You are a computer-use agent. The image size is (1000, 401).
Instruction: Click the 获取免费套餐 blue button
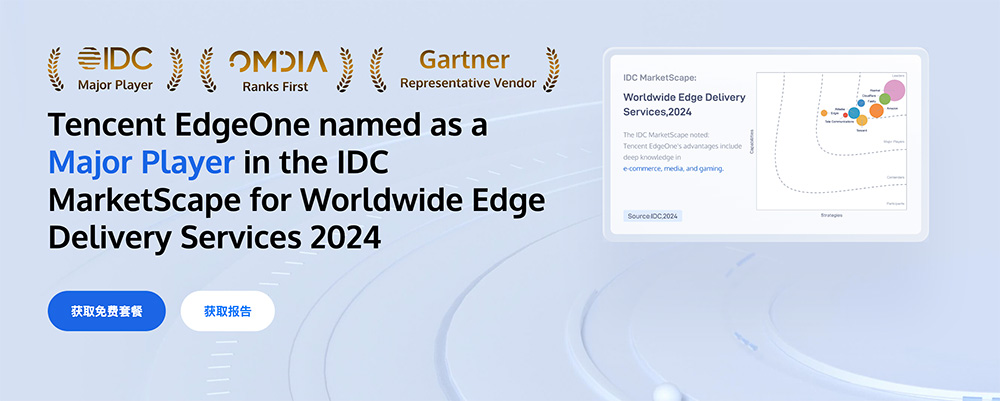[x=107, y=311]
